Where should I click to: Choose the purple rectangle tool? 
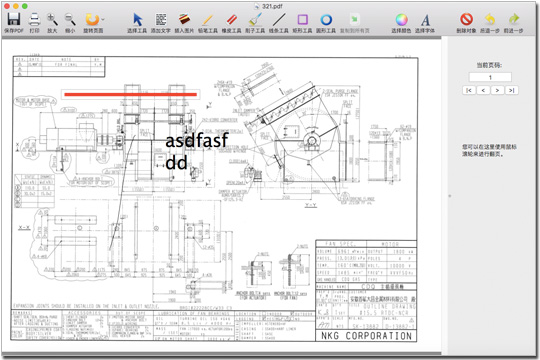(x=302, y=20)
